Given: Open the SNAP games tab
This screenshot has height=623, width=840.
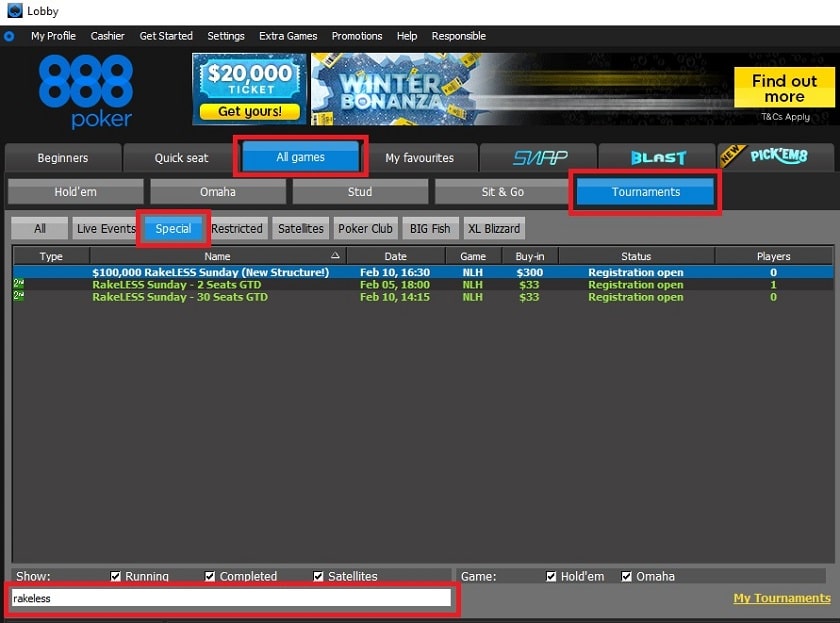Looking at the screenshot, I should 539,157.
